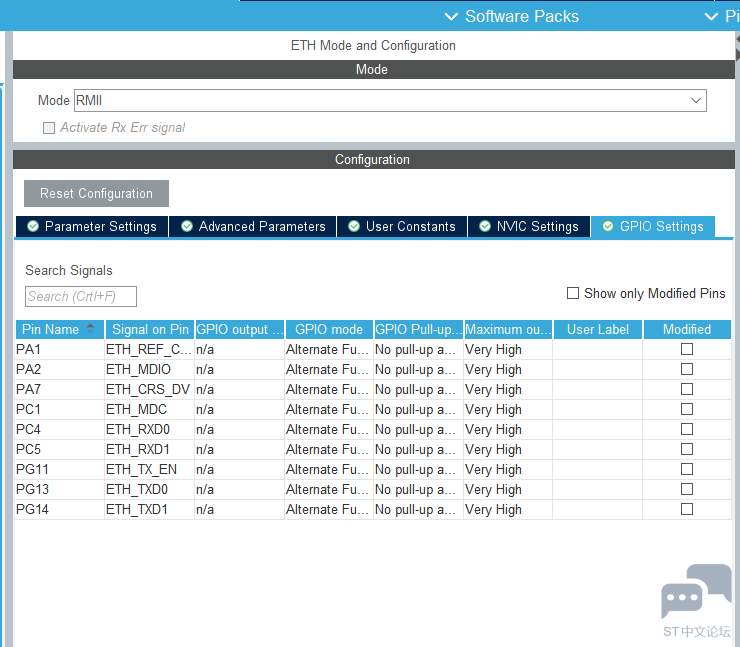Click the ETH_REF_C... signal cell for PA1
Image resolution: width=740 pixels, height=647 pixels.
point(149,350)
